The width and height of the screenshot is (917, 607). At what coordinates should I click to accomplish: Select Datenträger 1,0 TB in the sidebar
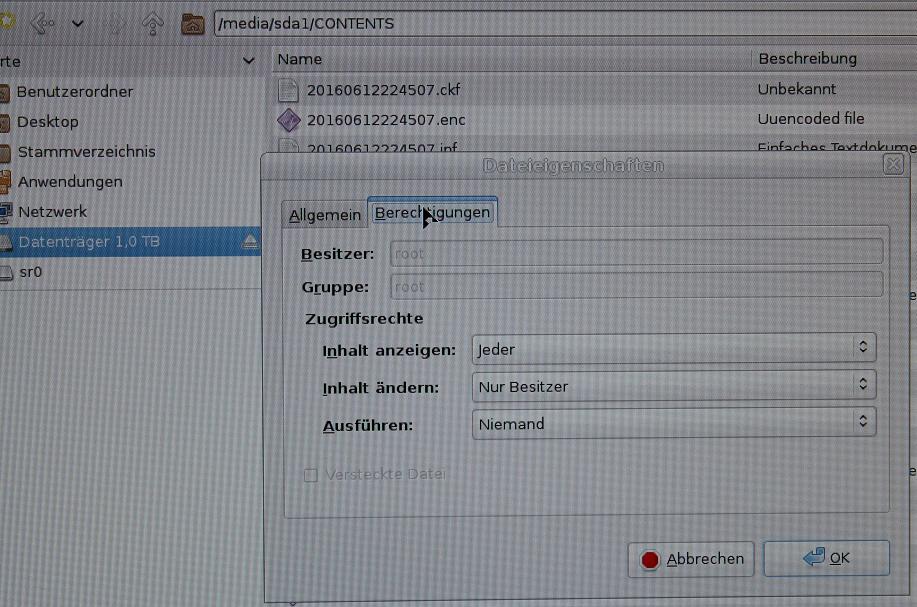pyautogui.click(x=130, y=242)
